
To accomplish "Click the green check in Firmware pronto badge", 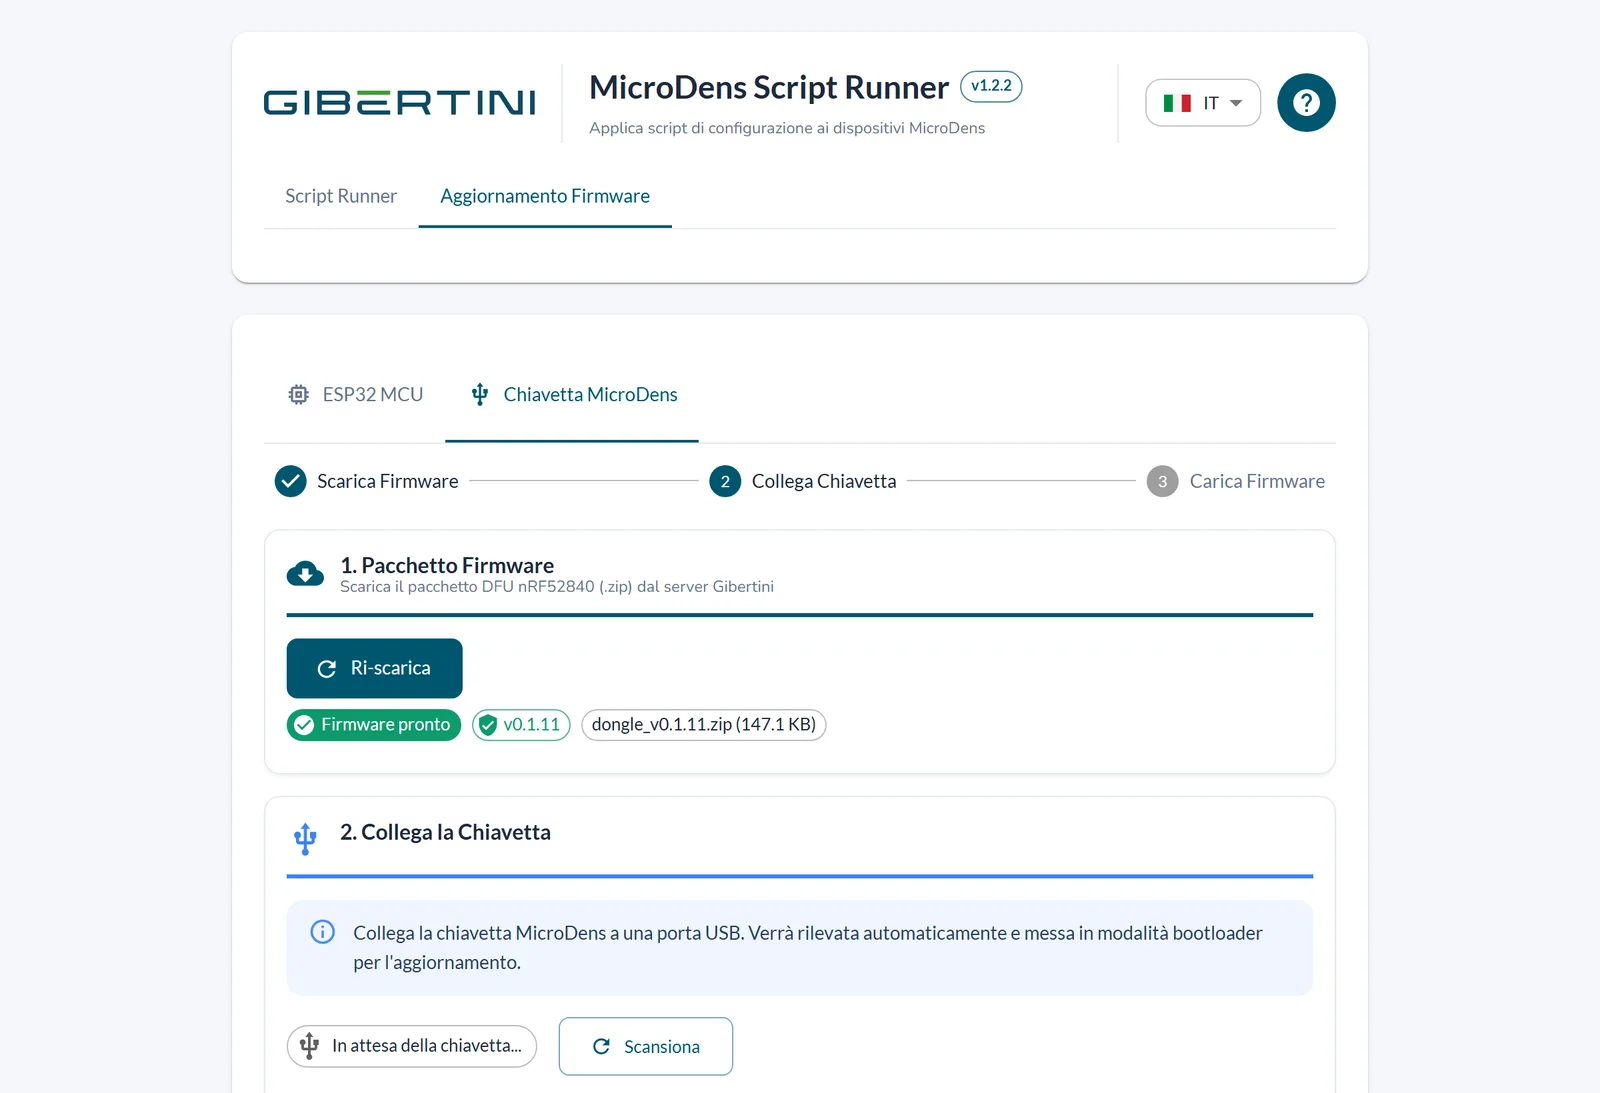I will click(x=304, y=725).
